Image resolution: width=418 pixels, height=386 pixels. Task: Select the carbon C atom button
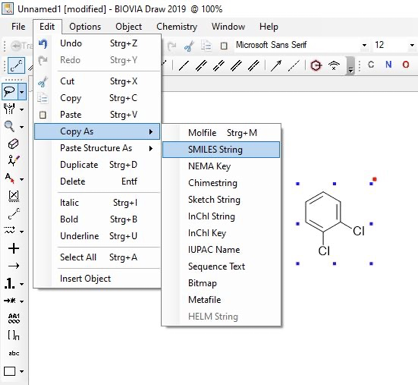point(371,64)
